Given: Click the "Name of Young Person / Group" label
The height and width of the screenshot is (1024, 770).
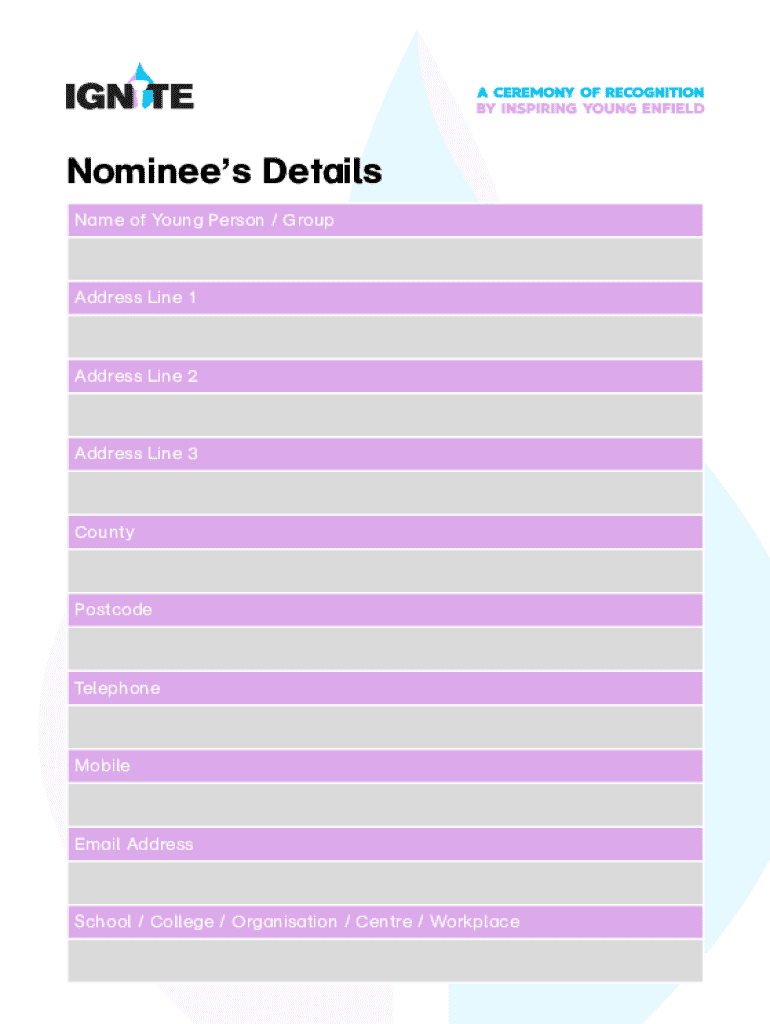Looking at the screenshot, I should (x=204, y=220).
